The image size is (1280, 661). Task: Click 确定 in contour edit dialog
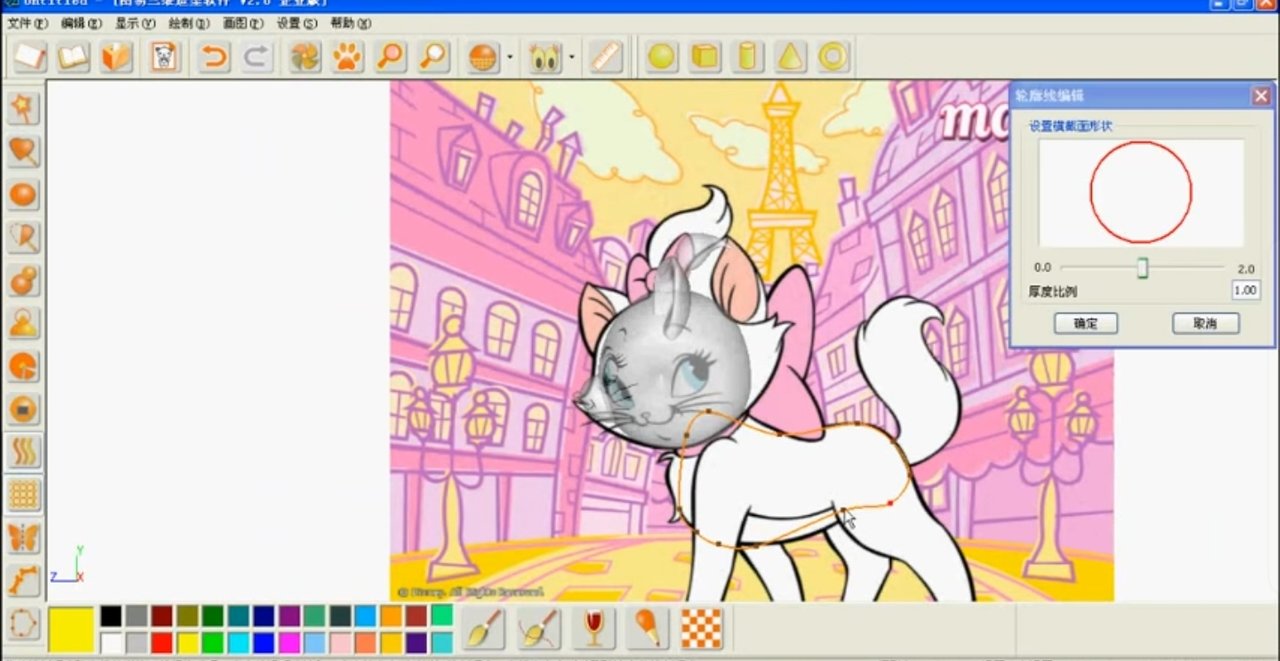click(x=1086, y=323)
